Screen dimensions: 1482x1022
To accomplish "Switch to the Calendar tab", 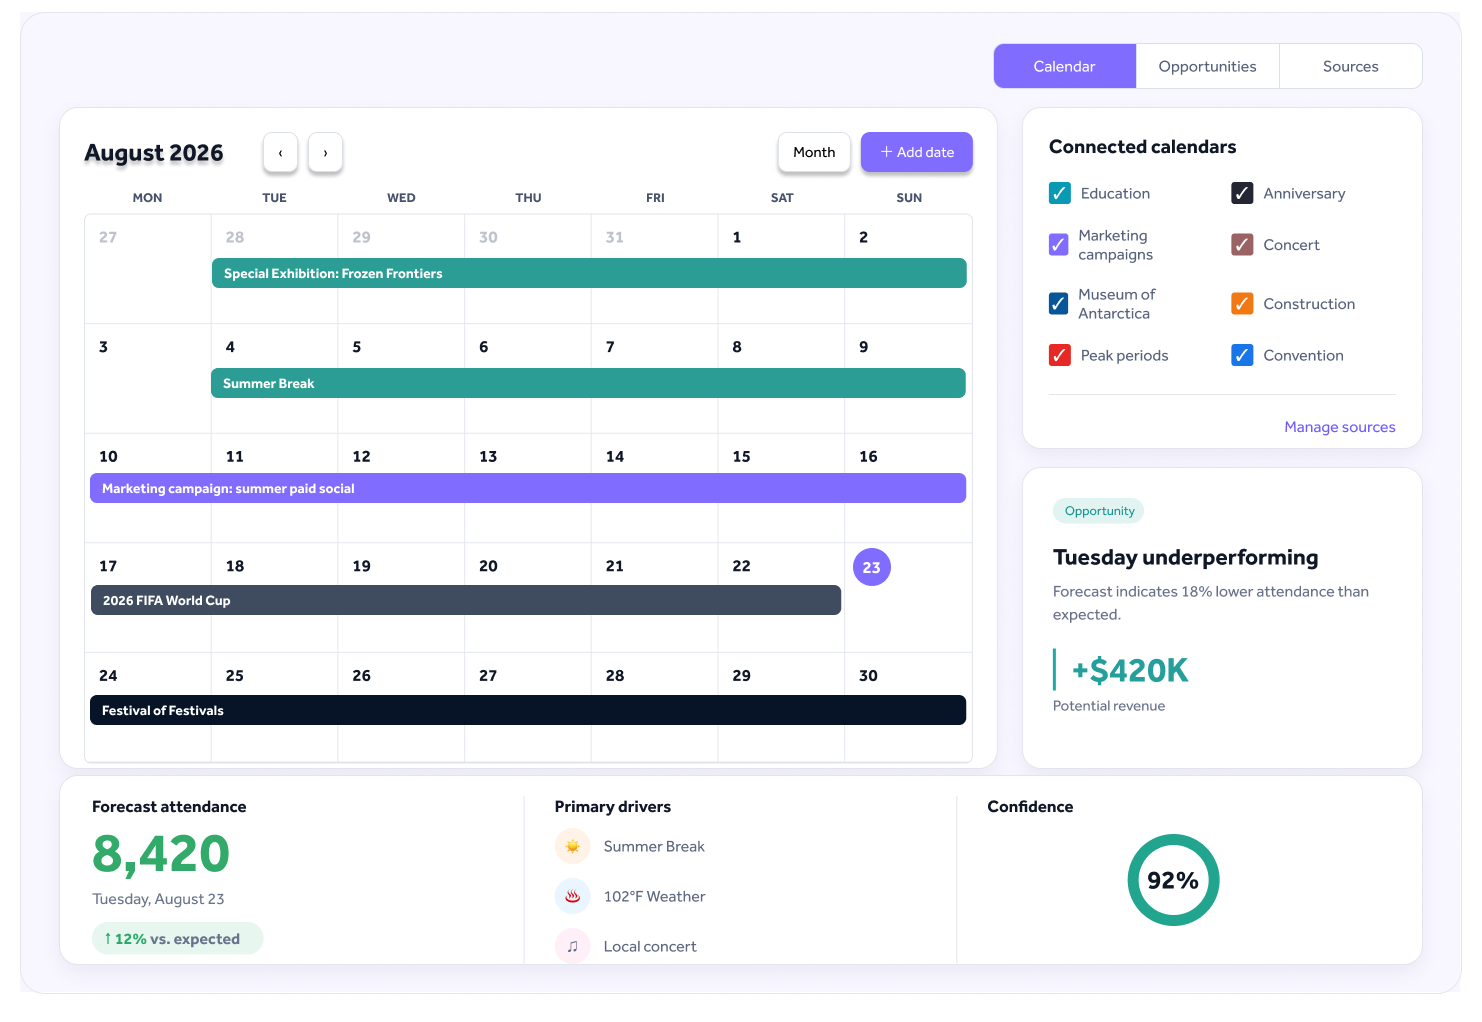I will click(x=1064, y=66).
